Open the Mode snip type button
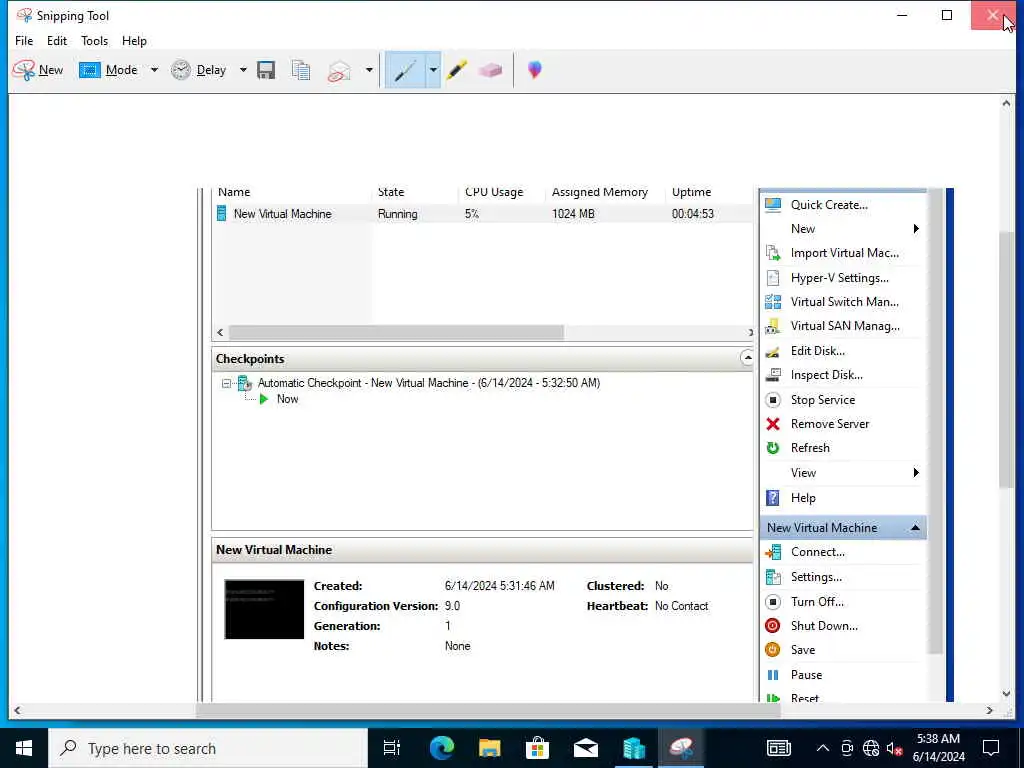This screenshot has height=768, width=1024. (108, 70)
